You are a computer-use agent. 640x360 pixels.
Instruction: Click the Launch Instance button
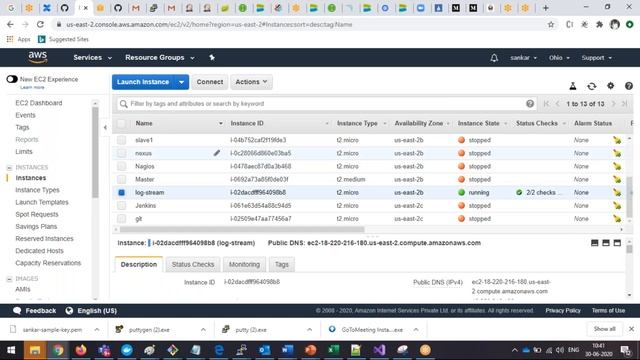[143, 82]
